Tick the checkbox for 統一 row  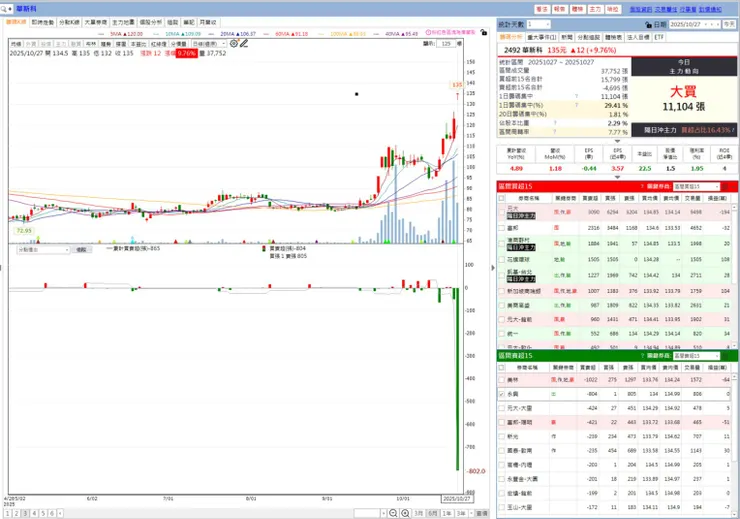502,334
